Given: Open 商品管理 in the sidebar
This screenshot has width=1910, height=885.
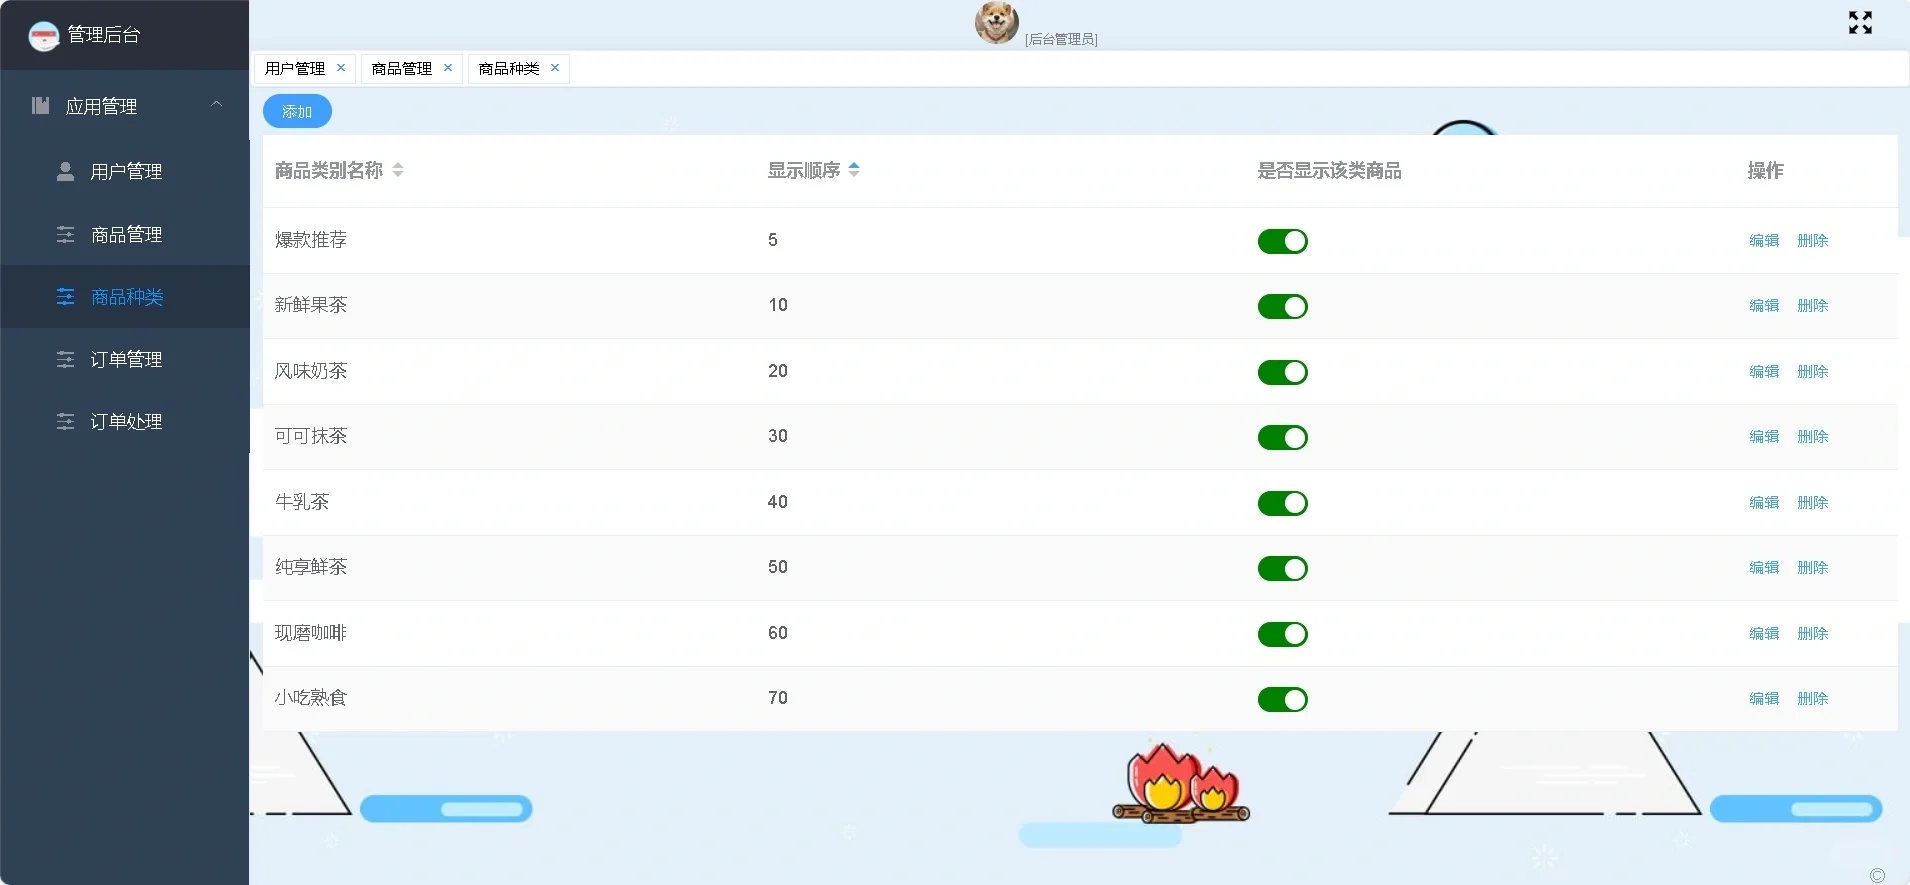Looking at the screenshot, I should click(125, 234).
